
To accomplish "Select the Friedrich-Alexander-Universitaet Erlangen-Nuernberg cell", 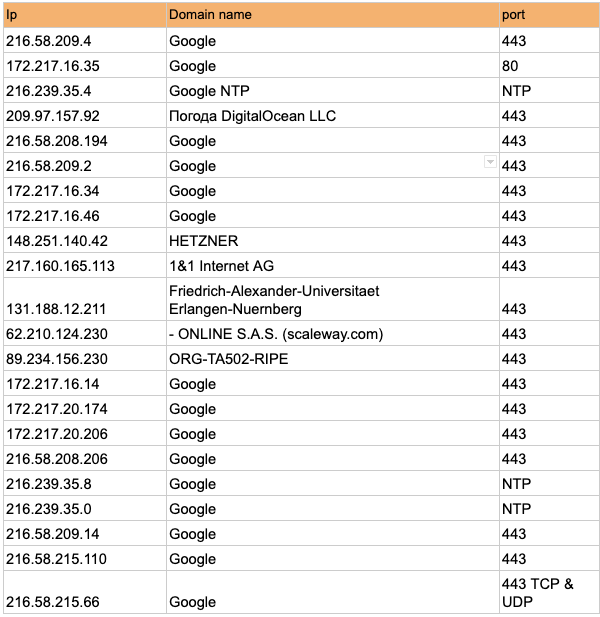I will point(331,299).
